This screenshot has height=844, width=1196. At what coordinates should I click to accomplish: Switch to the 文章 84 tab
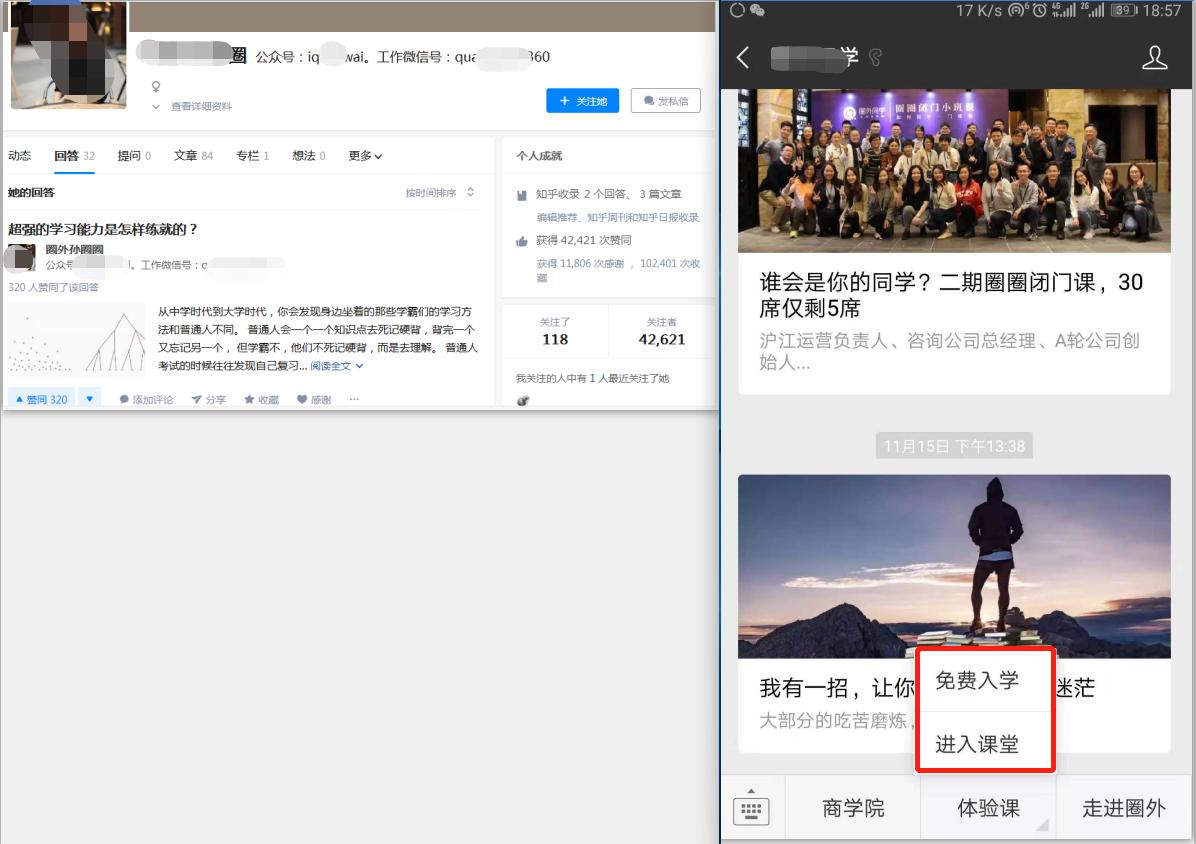[192, 155]
